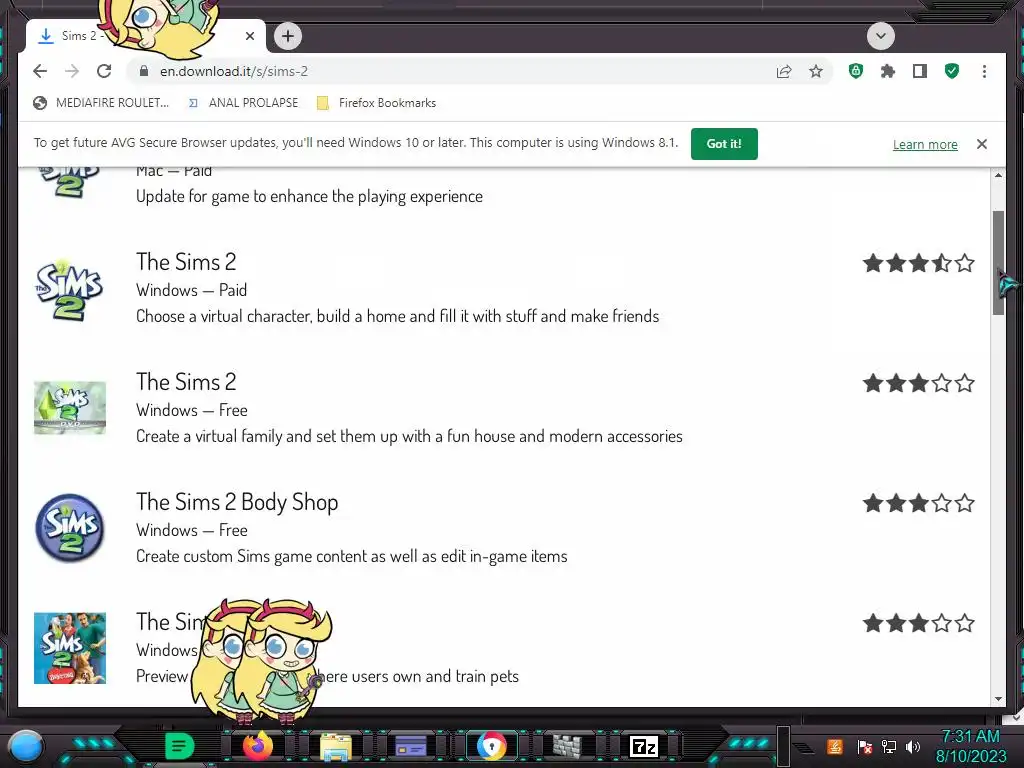1024x768 pixels.
Task: Reload the current page
Action: point(104,71)
